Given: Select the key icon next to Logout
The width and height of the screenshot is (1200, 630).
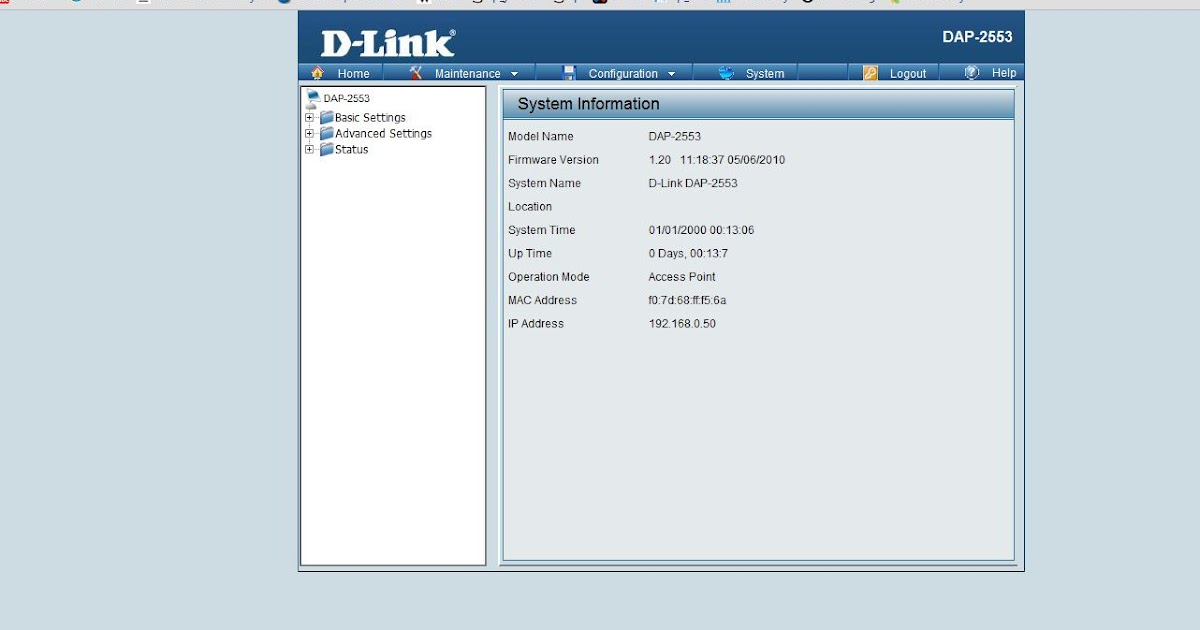Looking at the screenshot, I should [869, 72].
